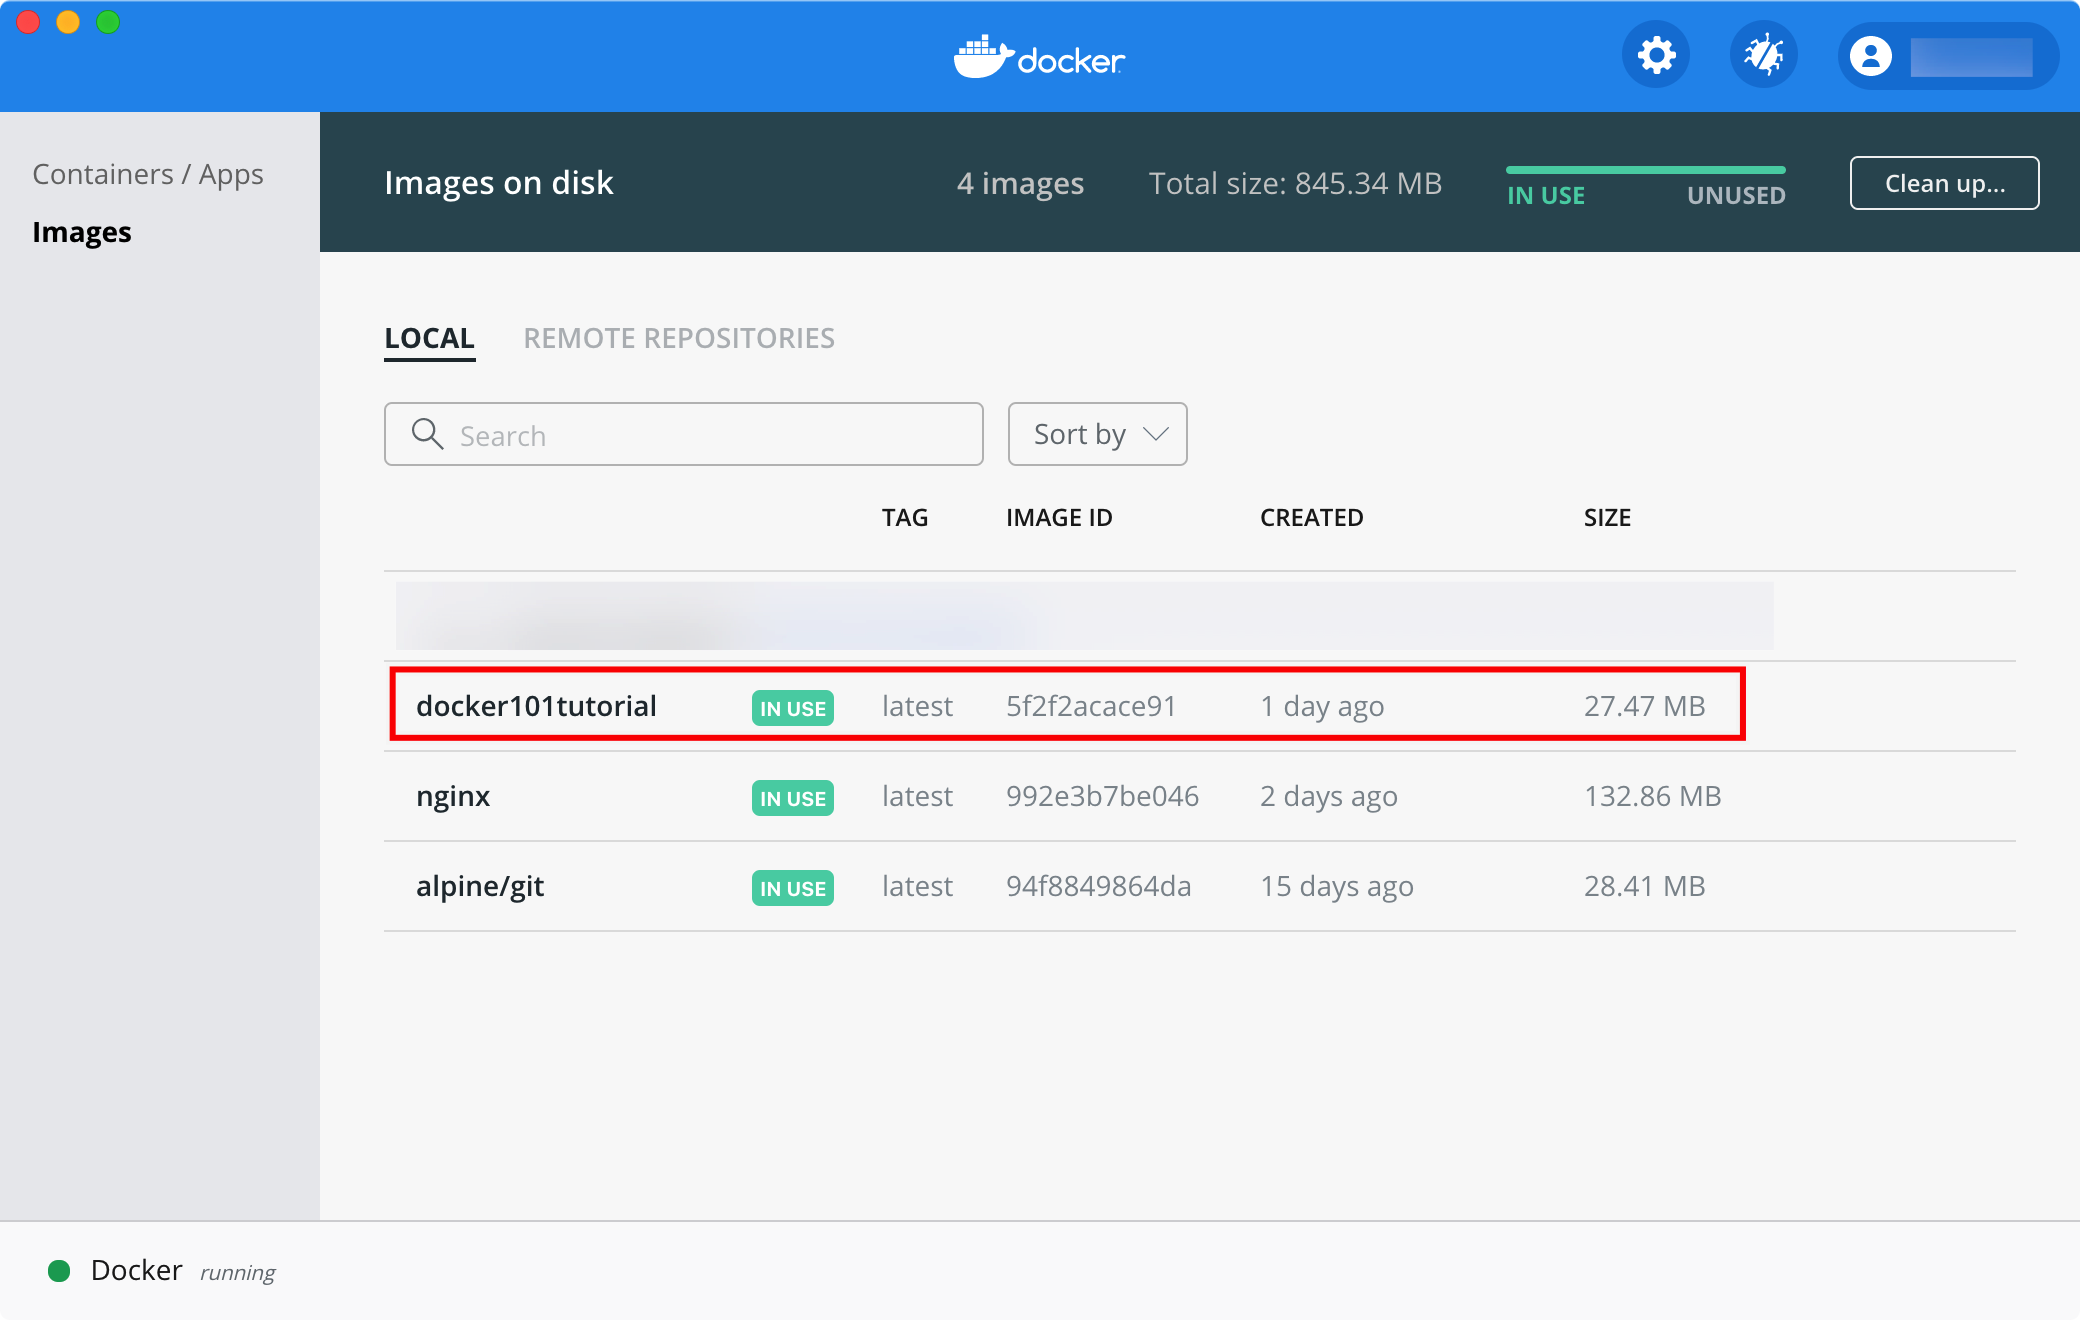This screenshot has height=1320, width=2080.
Task: Open Docker settings gear icon
Action: [x=1656, y=55]
